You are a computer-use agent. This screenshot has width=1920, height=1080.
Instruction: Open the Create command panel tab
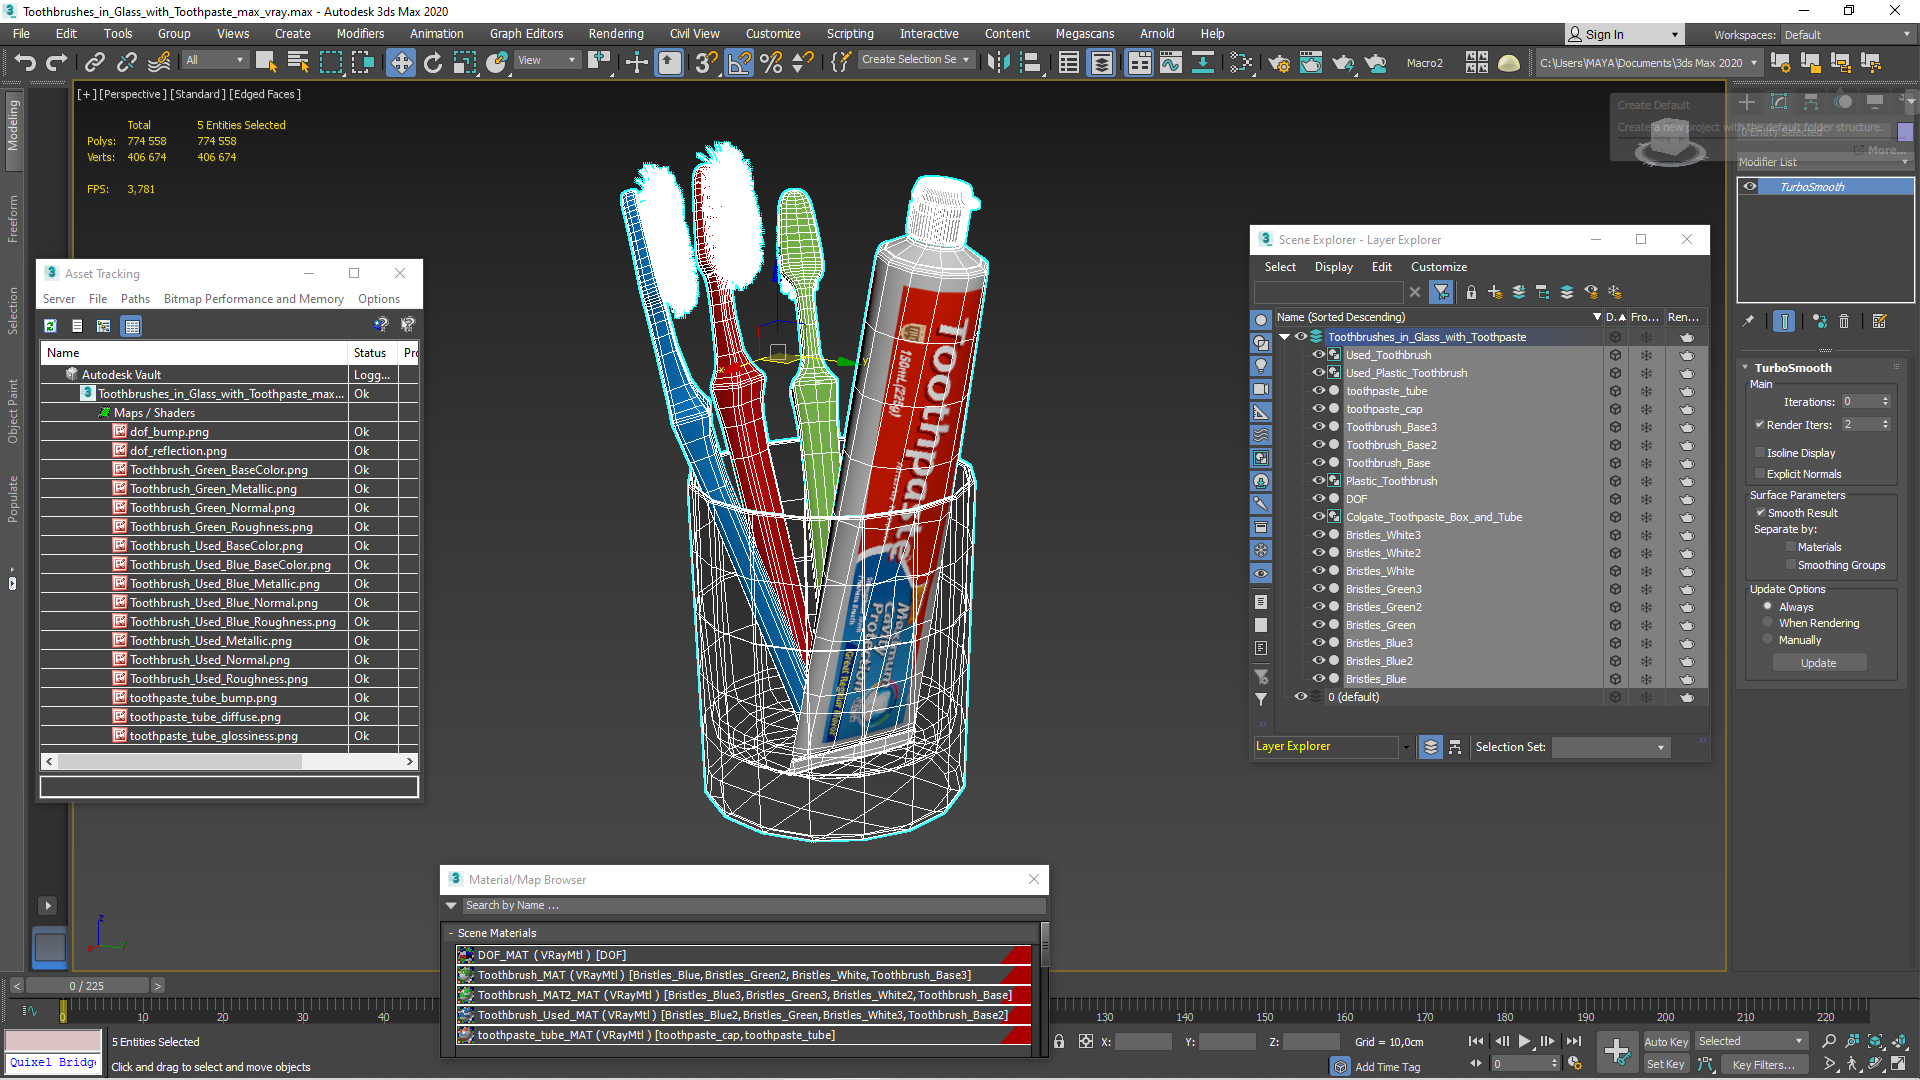(1747, 102)
